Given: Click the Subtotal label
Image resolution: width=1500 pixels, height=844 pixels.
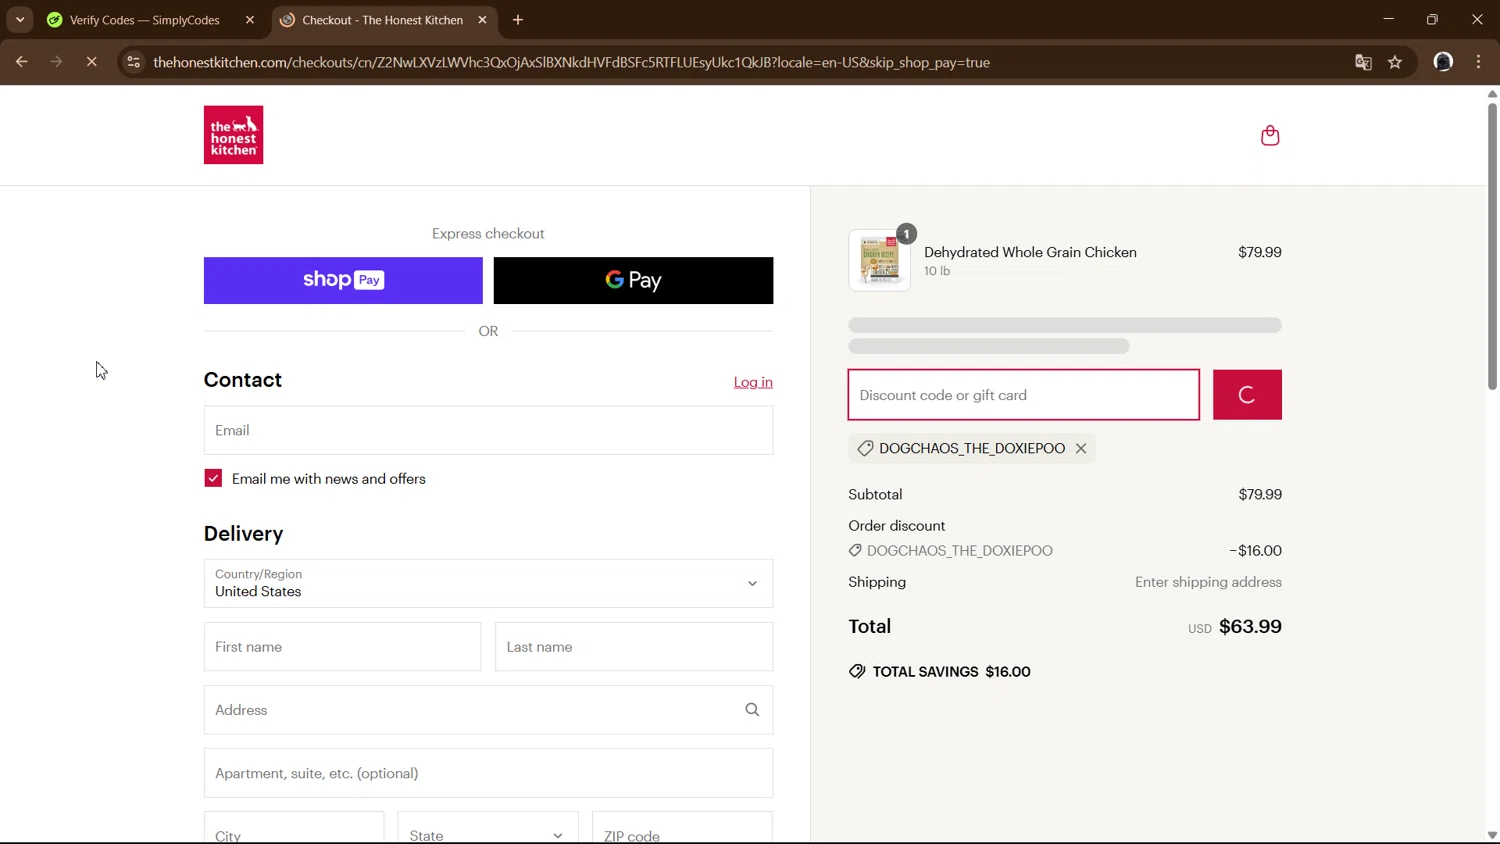Looking at the screenshot, I should coord(875,494).
